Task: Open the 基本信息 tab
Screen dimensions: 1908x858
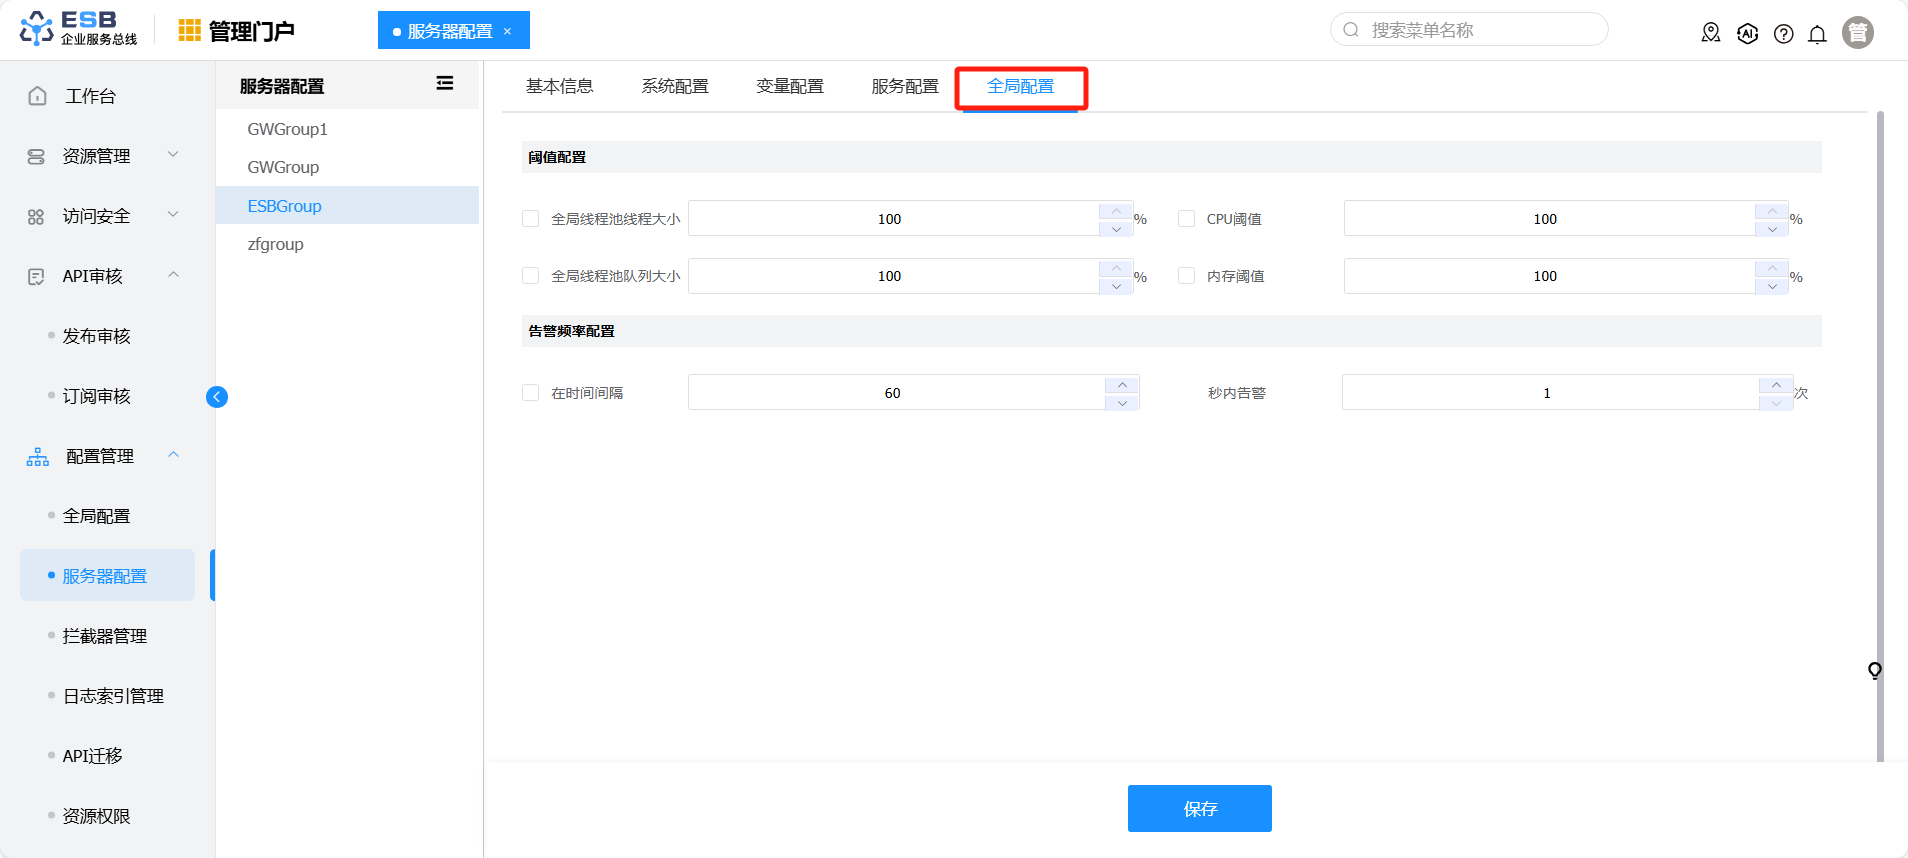Action: (560, 87)
